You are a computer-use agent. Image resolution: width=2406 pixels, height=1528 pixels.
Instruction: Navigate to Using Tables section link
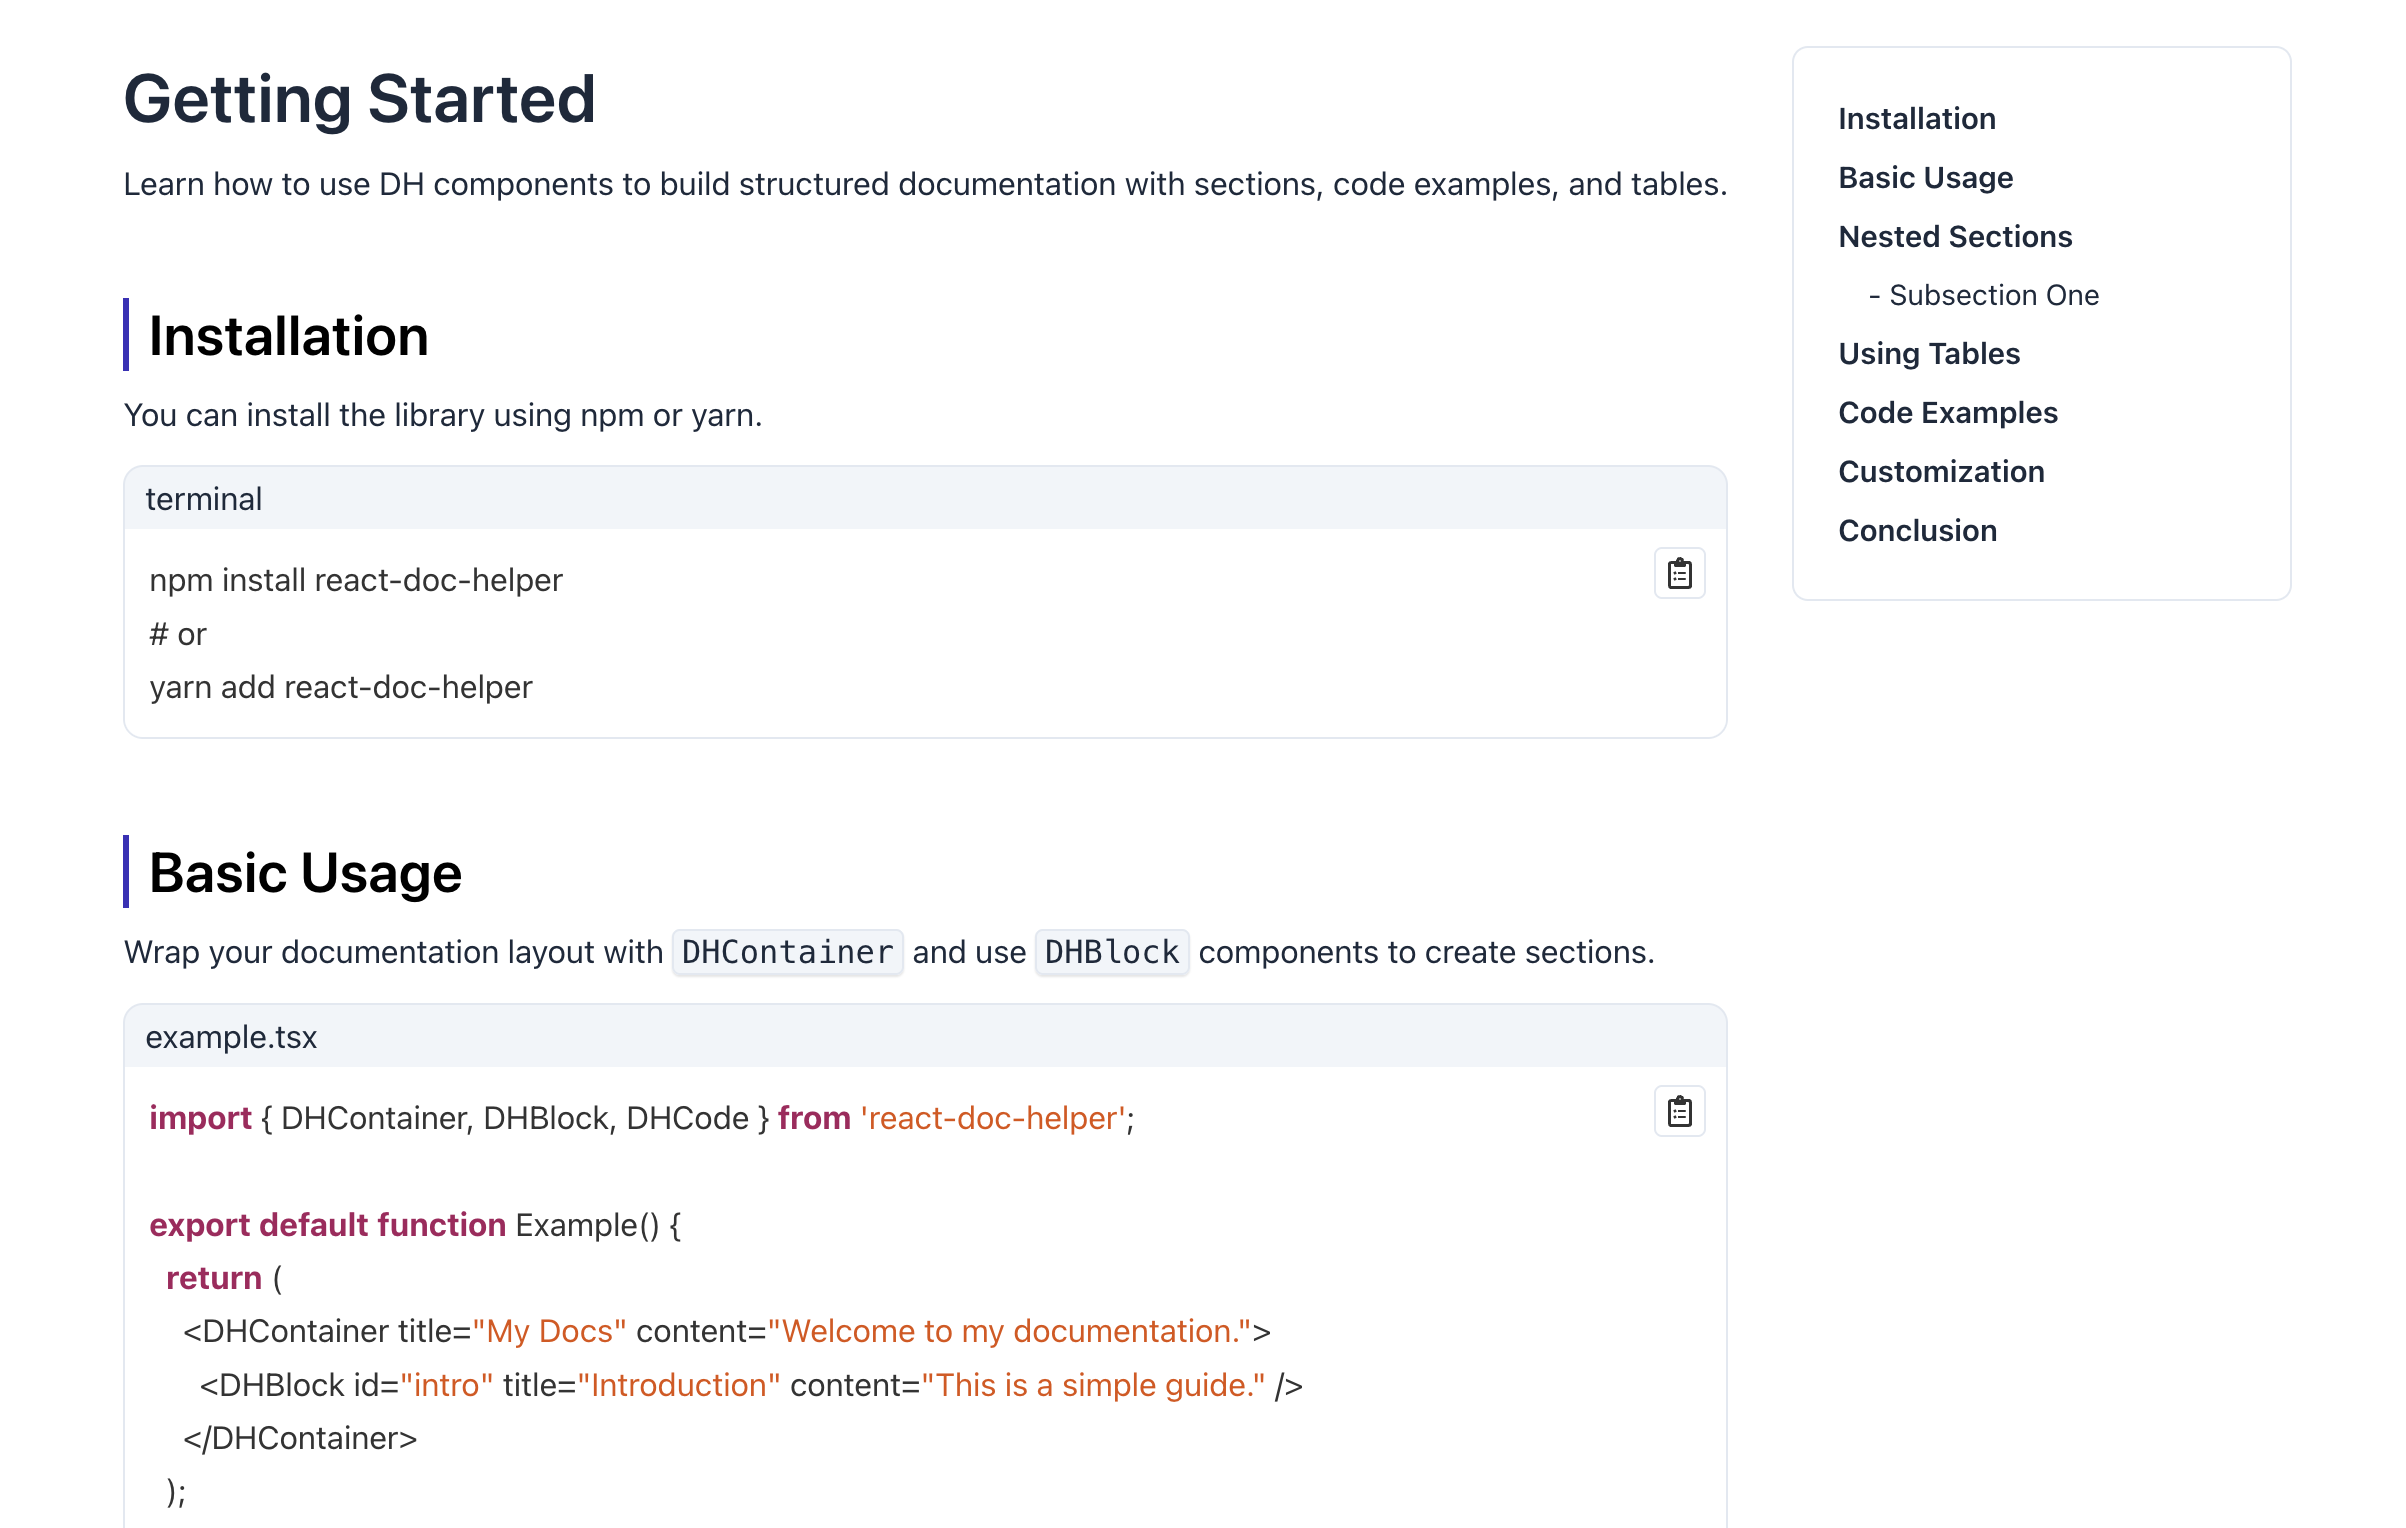tap(1928, 354)
